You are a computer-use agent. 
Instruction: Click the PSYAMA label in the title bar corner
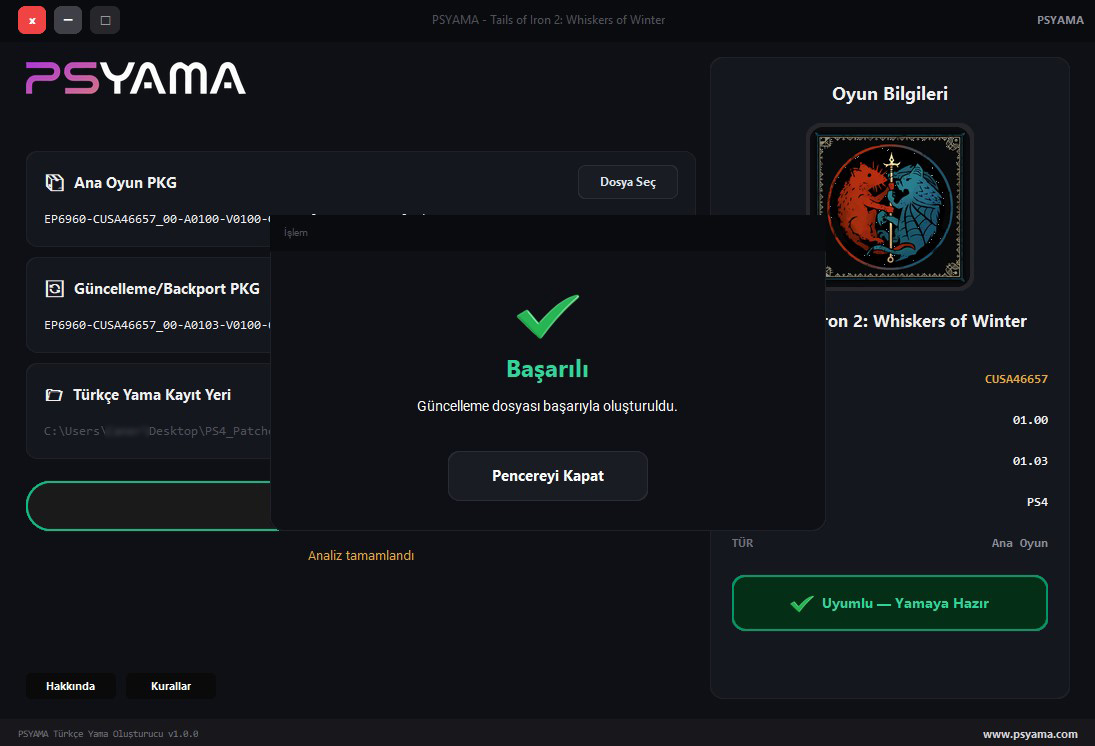(1060, 20)
